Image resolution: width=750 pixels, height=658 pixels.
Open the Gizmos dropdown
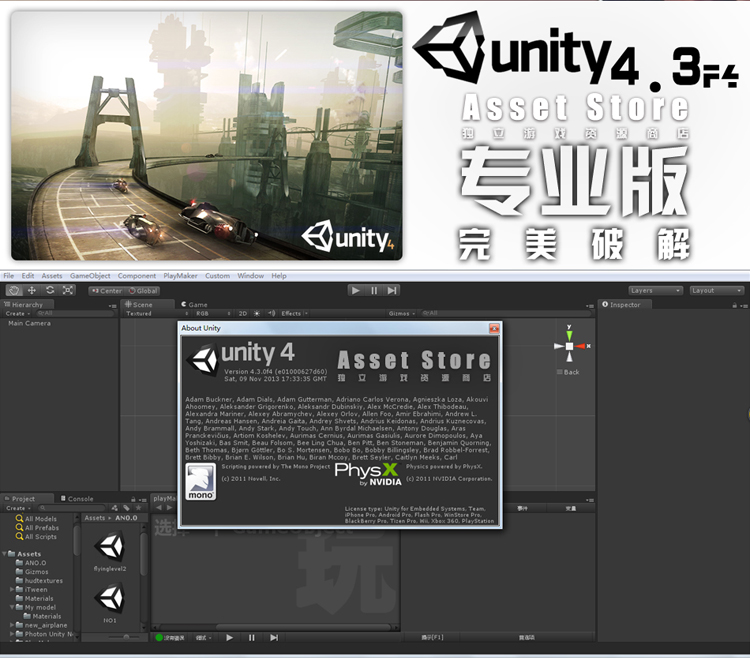pos(402,314)
